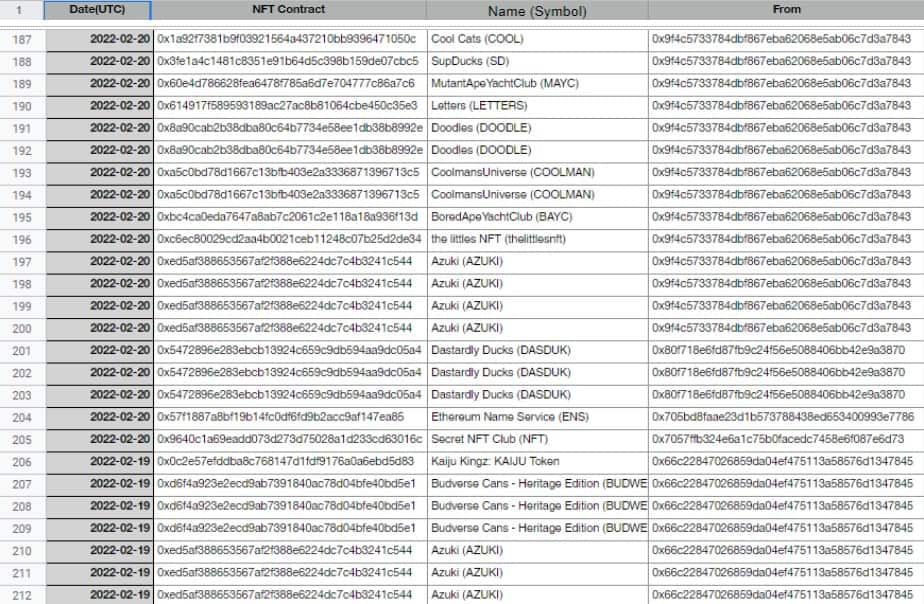924x604 pixels.
Task: Select row number 190 header
Action: [x=22, y=106]
